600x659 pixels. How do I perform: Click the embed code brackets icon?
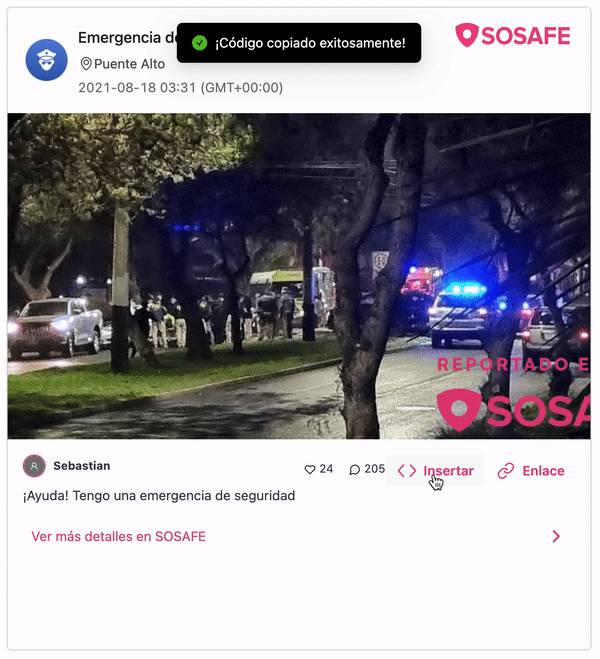(x=407, y=471)
